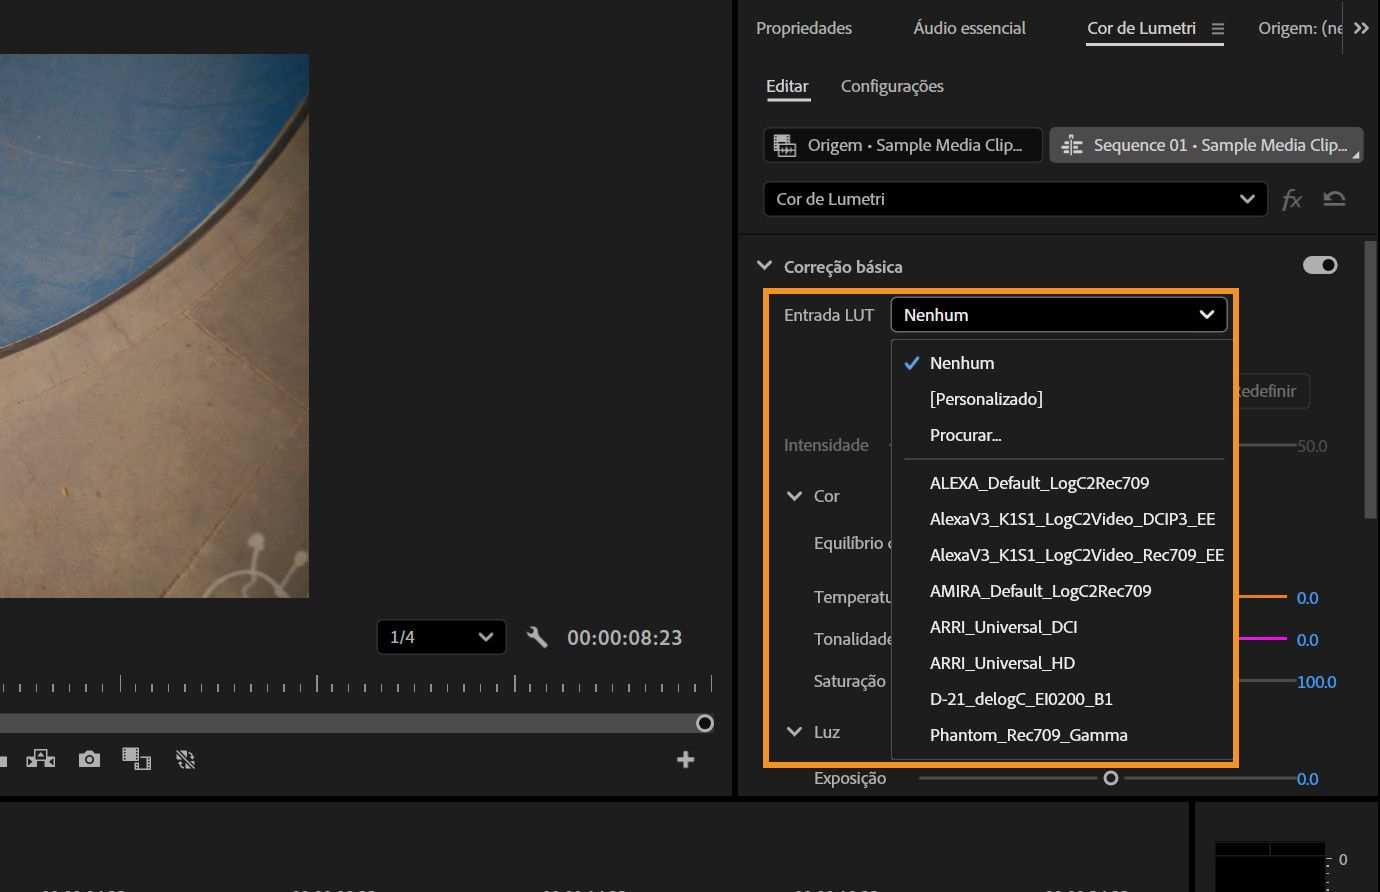Click the Origem Sample Media Clip button
Screen dimensions: 1380x892
tap(902, 145)
